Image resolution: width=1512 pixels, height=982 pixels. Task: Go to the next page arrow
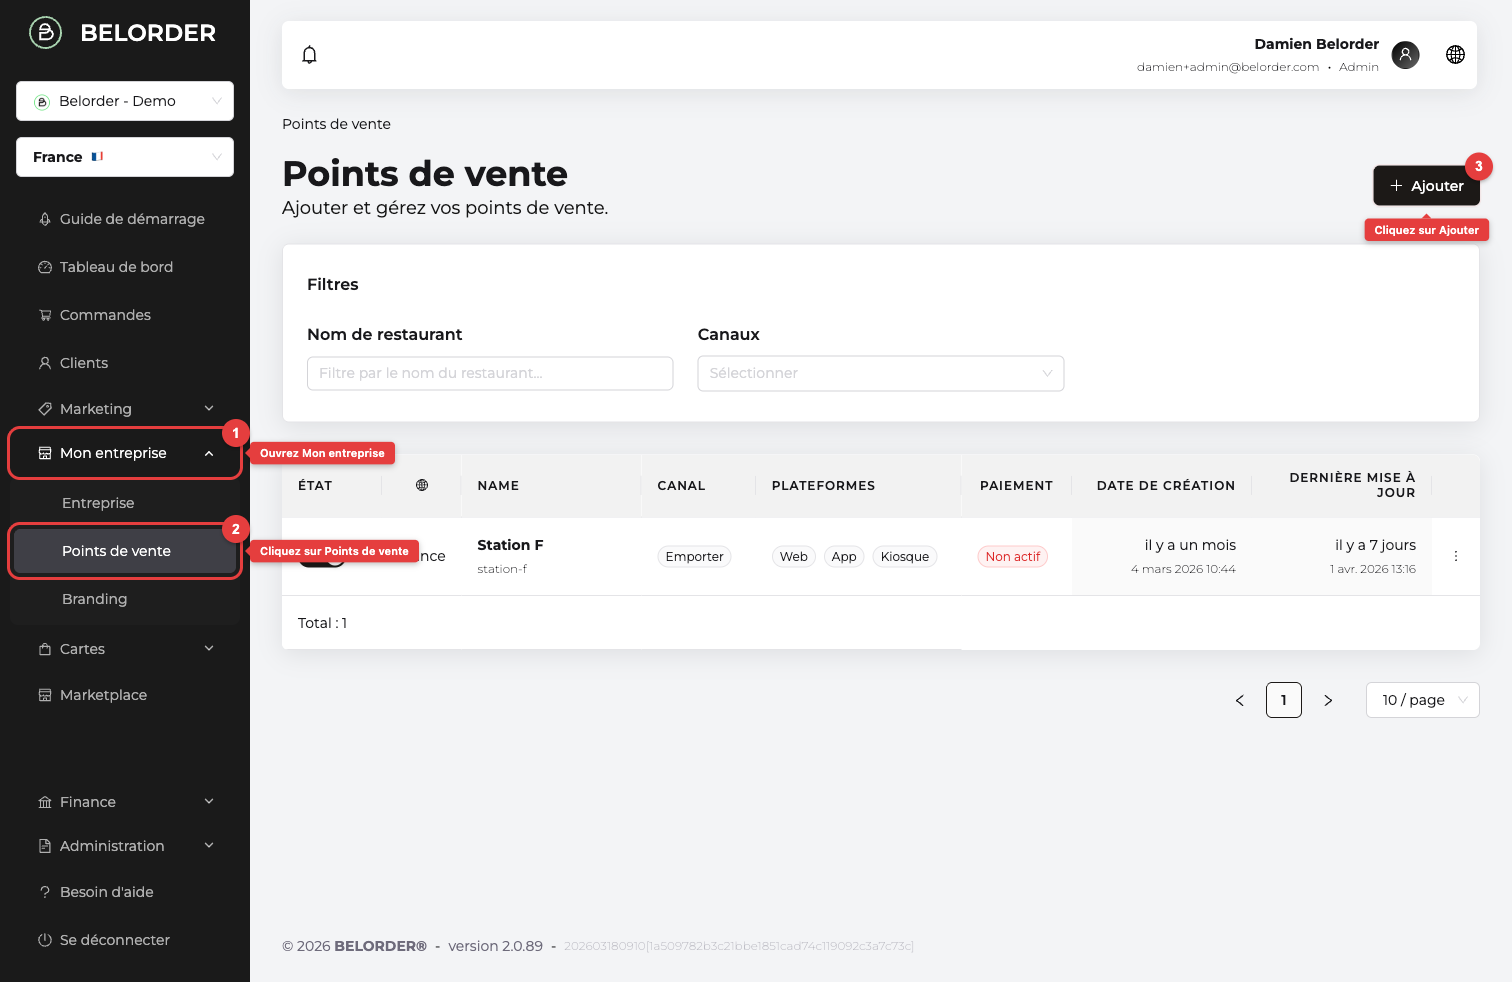pyautogui.click(x=1328, y=700)
